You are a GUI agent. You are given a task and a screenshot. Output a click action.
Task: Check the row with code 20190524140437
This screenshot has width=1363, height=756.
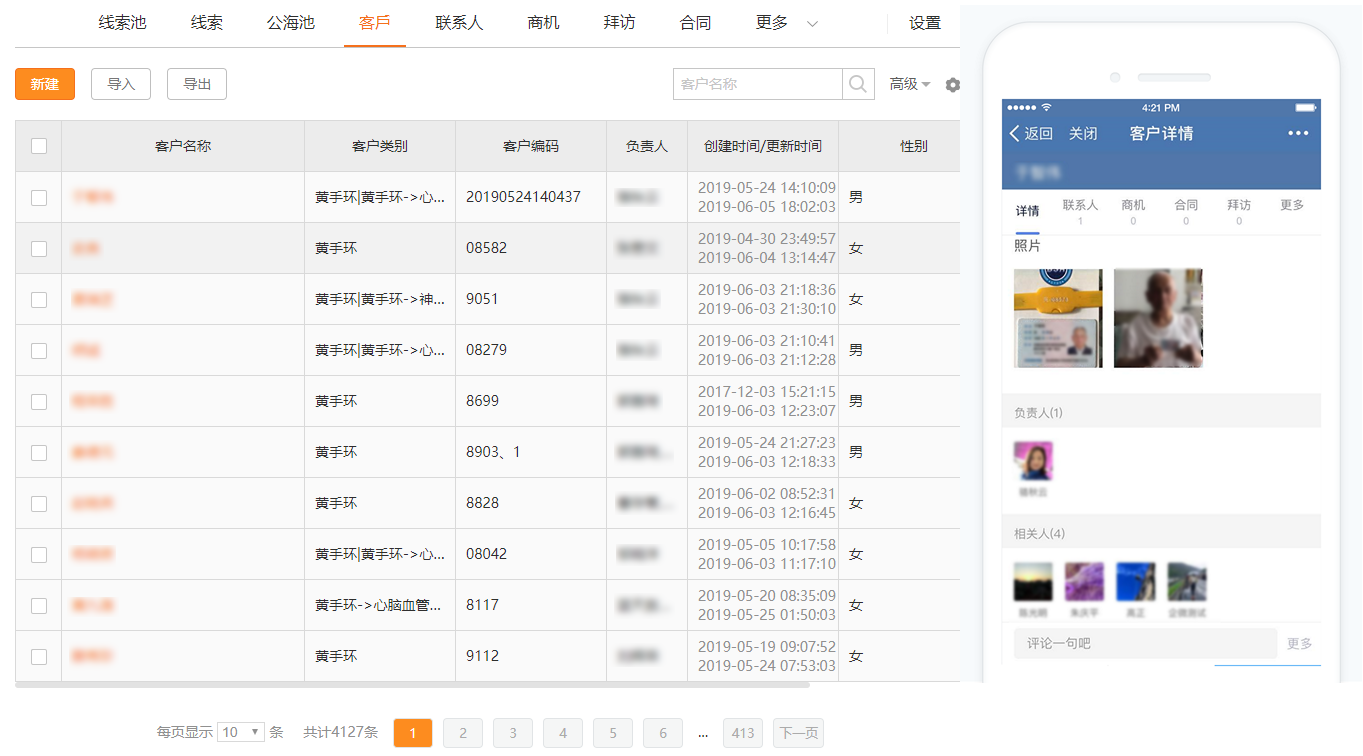tap(39, 197)
